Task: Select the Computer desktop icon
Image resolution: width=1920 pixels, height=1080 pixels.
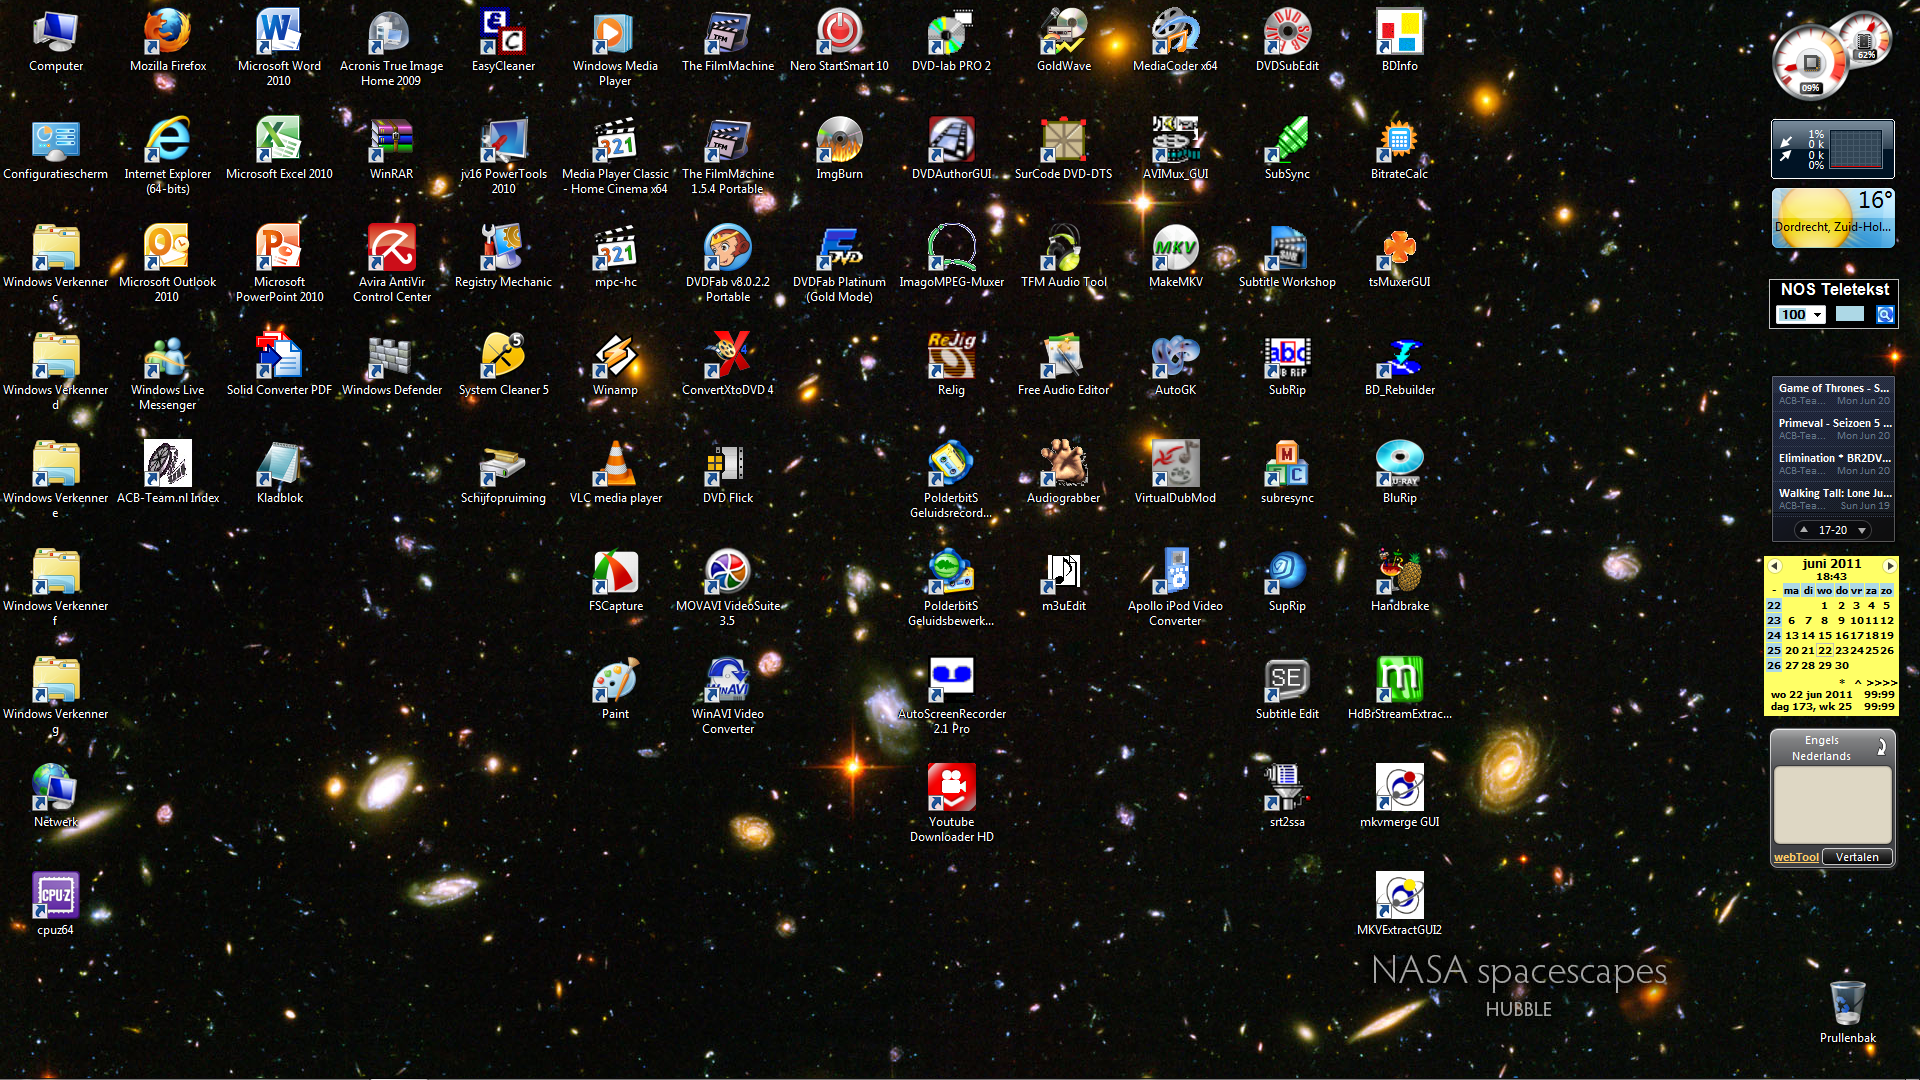Action: click(55, 41)
